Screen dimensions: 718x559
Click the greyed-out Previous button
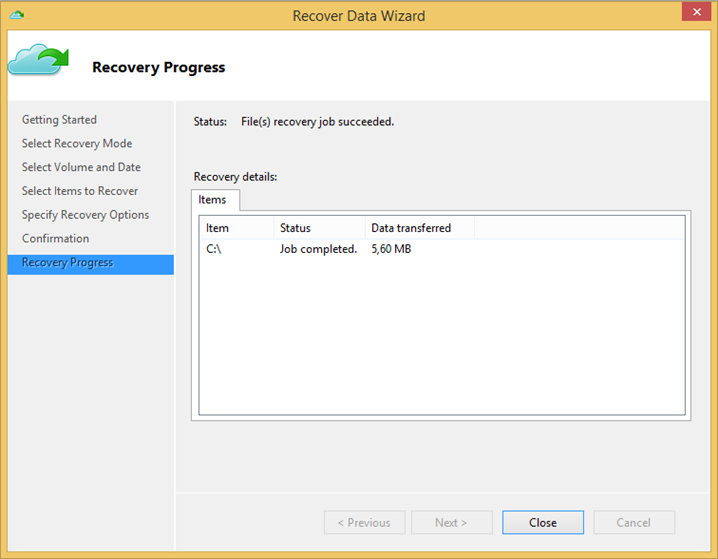(x=364, y=522)
